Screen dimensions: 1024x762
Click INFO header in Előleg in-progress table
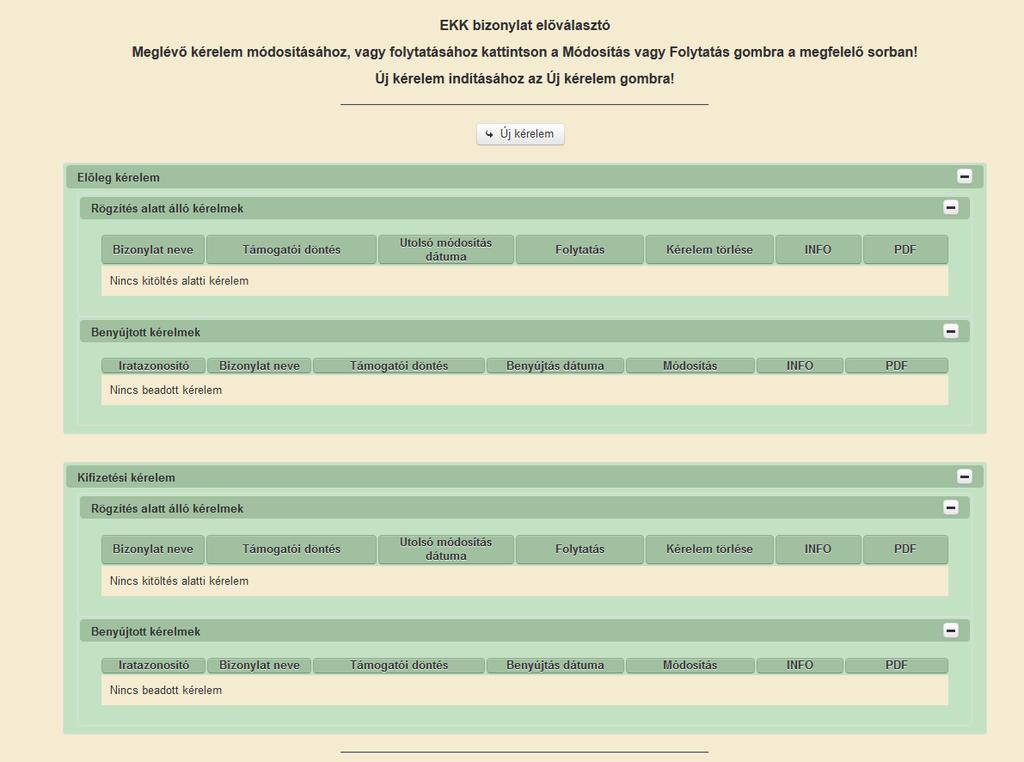818,249
